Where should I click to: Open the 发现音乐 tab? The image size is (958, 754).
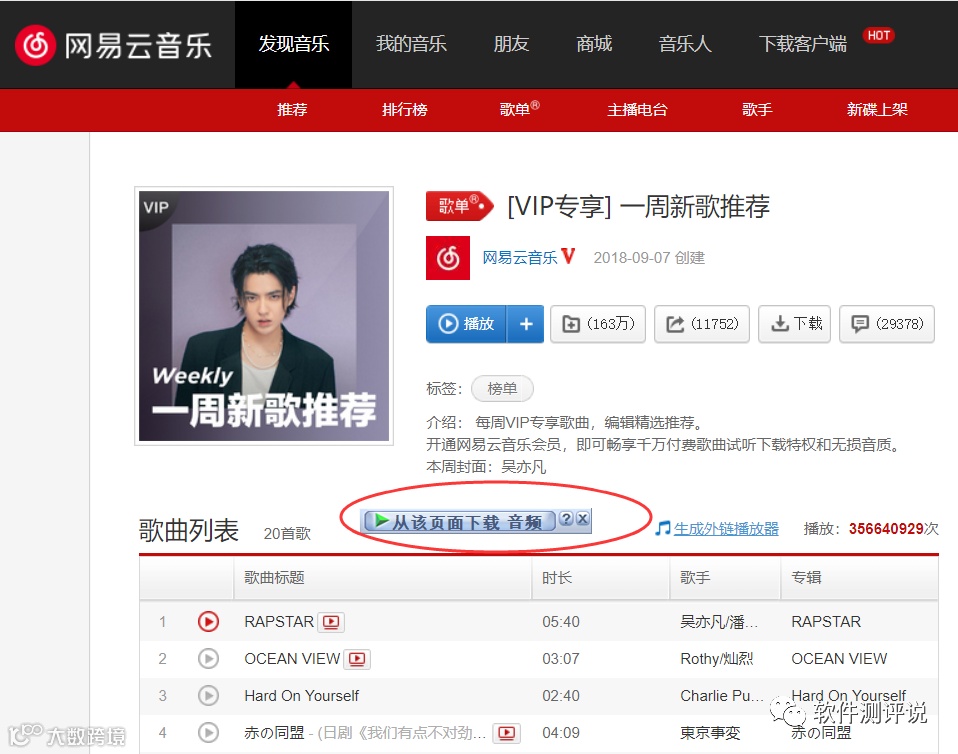point(293,44)
